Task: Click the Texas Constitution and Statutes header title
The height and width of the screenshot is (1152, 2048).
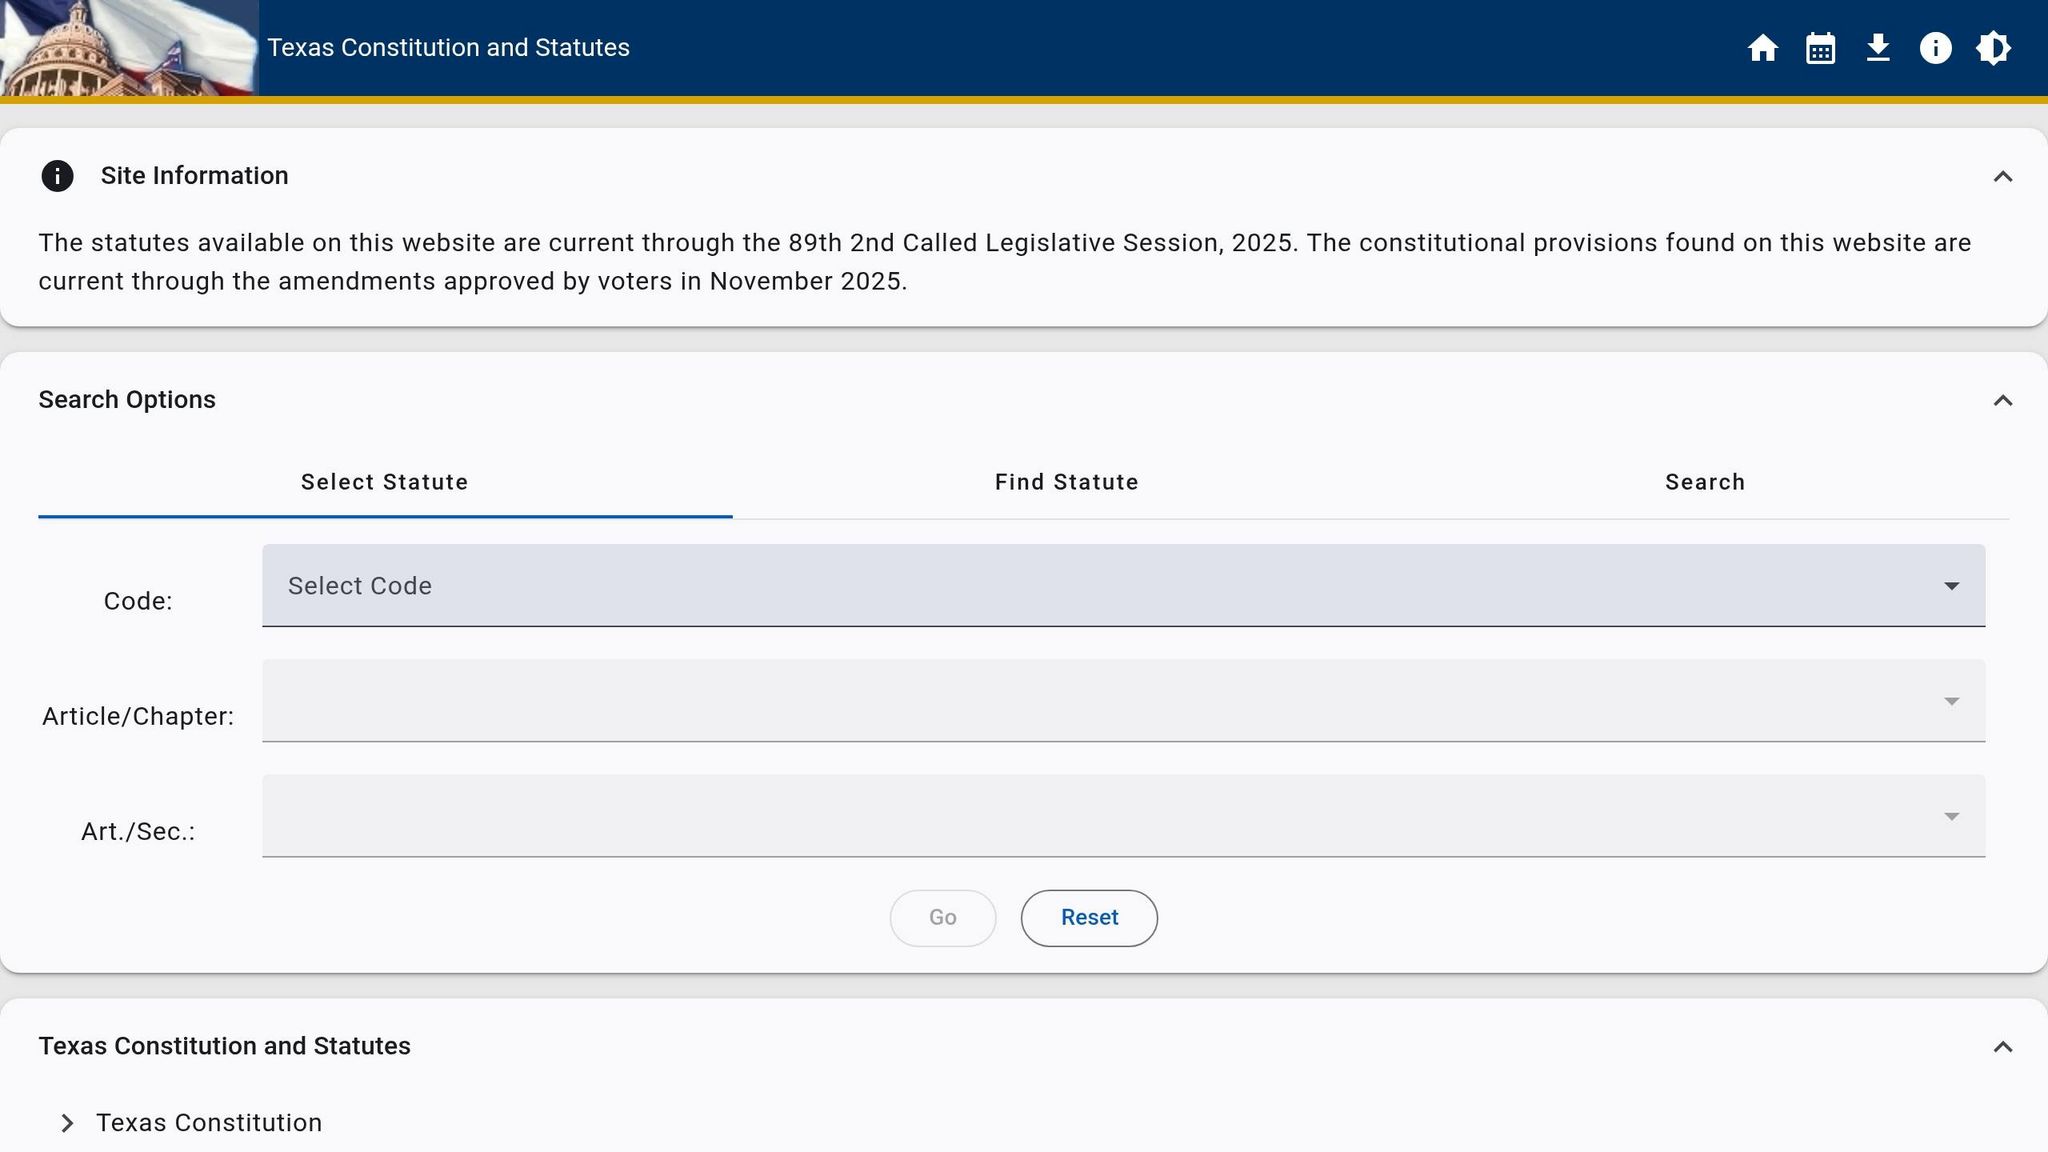Action: coord(448,48)
